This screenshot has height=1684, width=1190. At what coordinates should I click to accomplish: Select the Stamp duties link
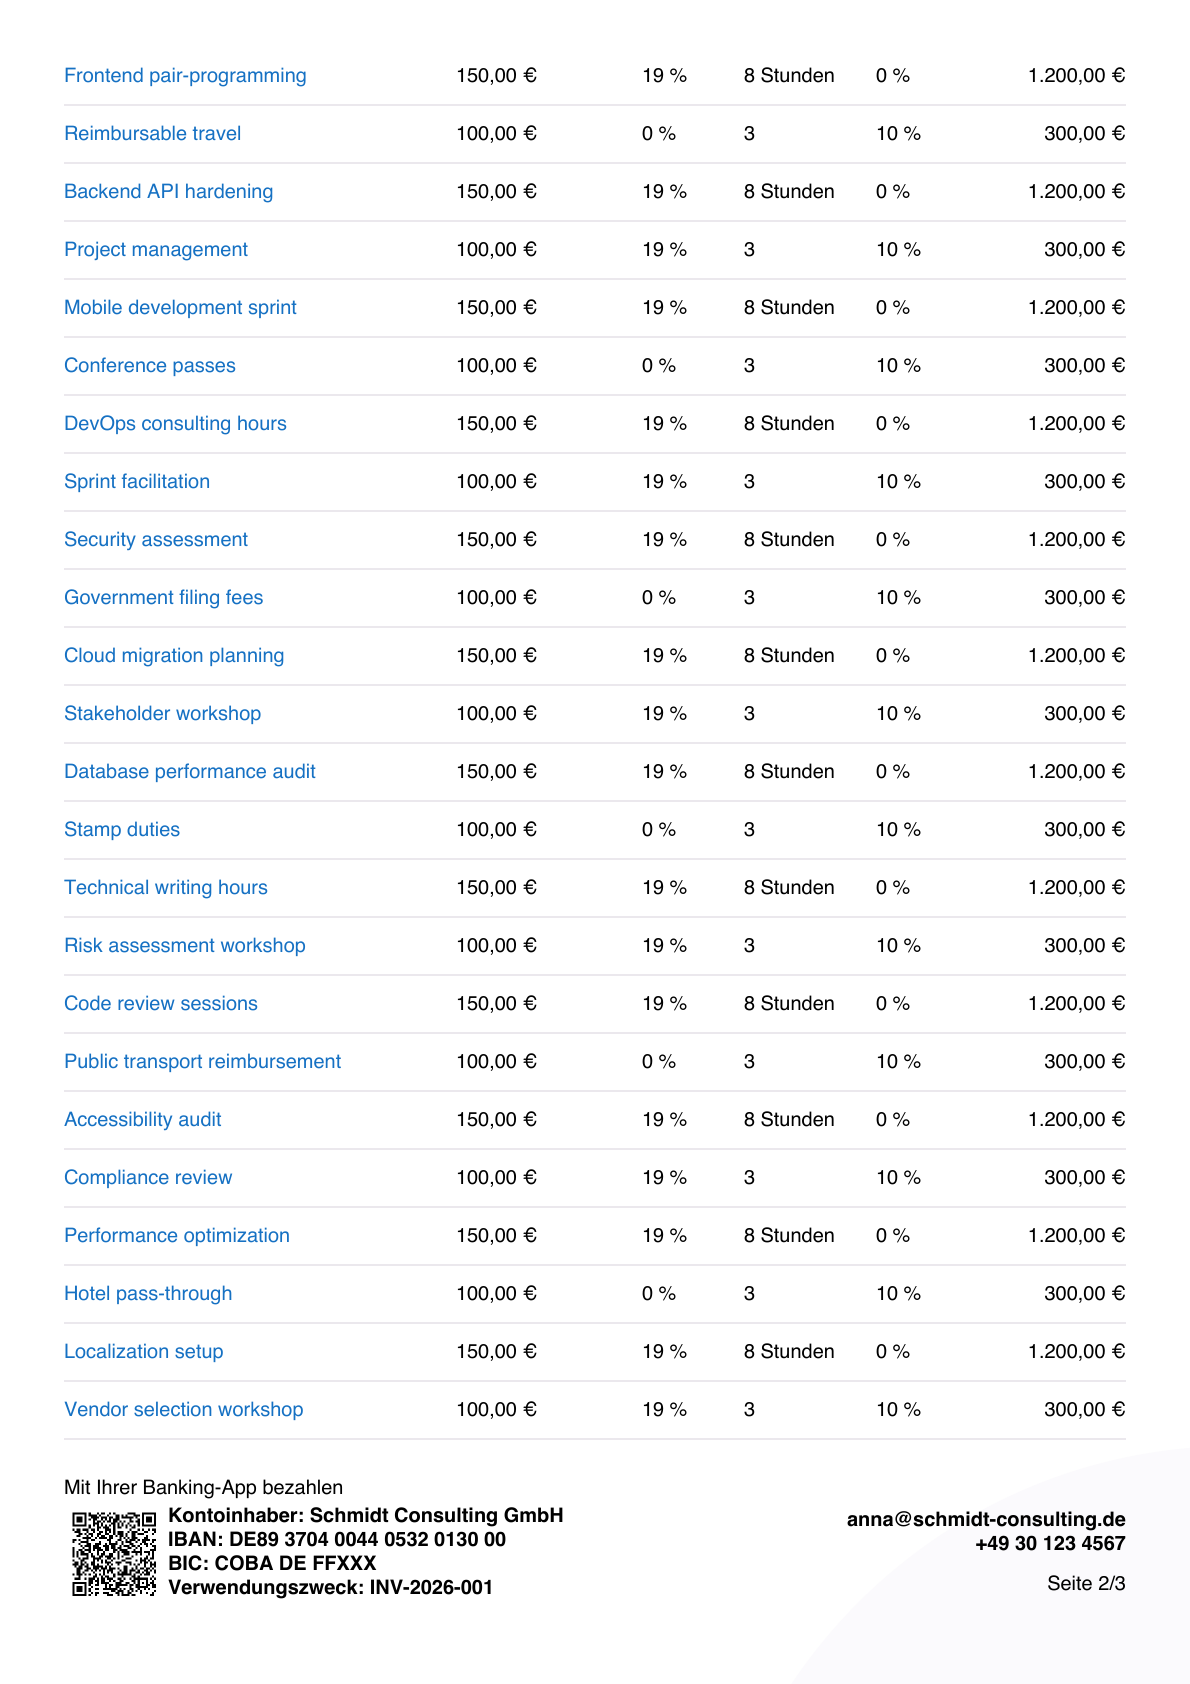(x=122, y=830)
